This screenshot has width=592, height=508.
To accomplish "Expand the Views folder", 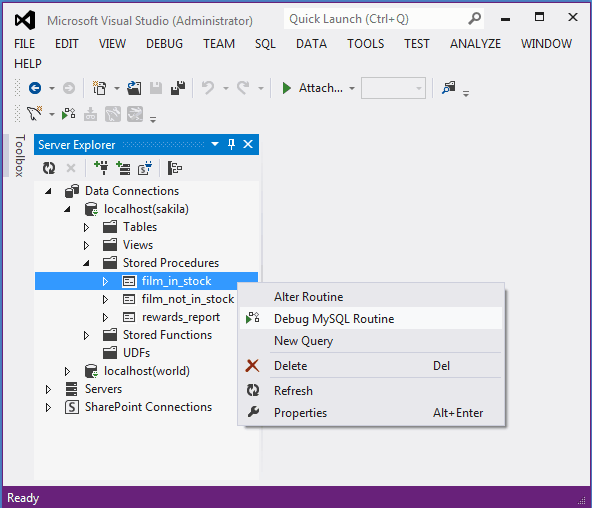I will (86, 245).
